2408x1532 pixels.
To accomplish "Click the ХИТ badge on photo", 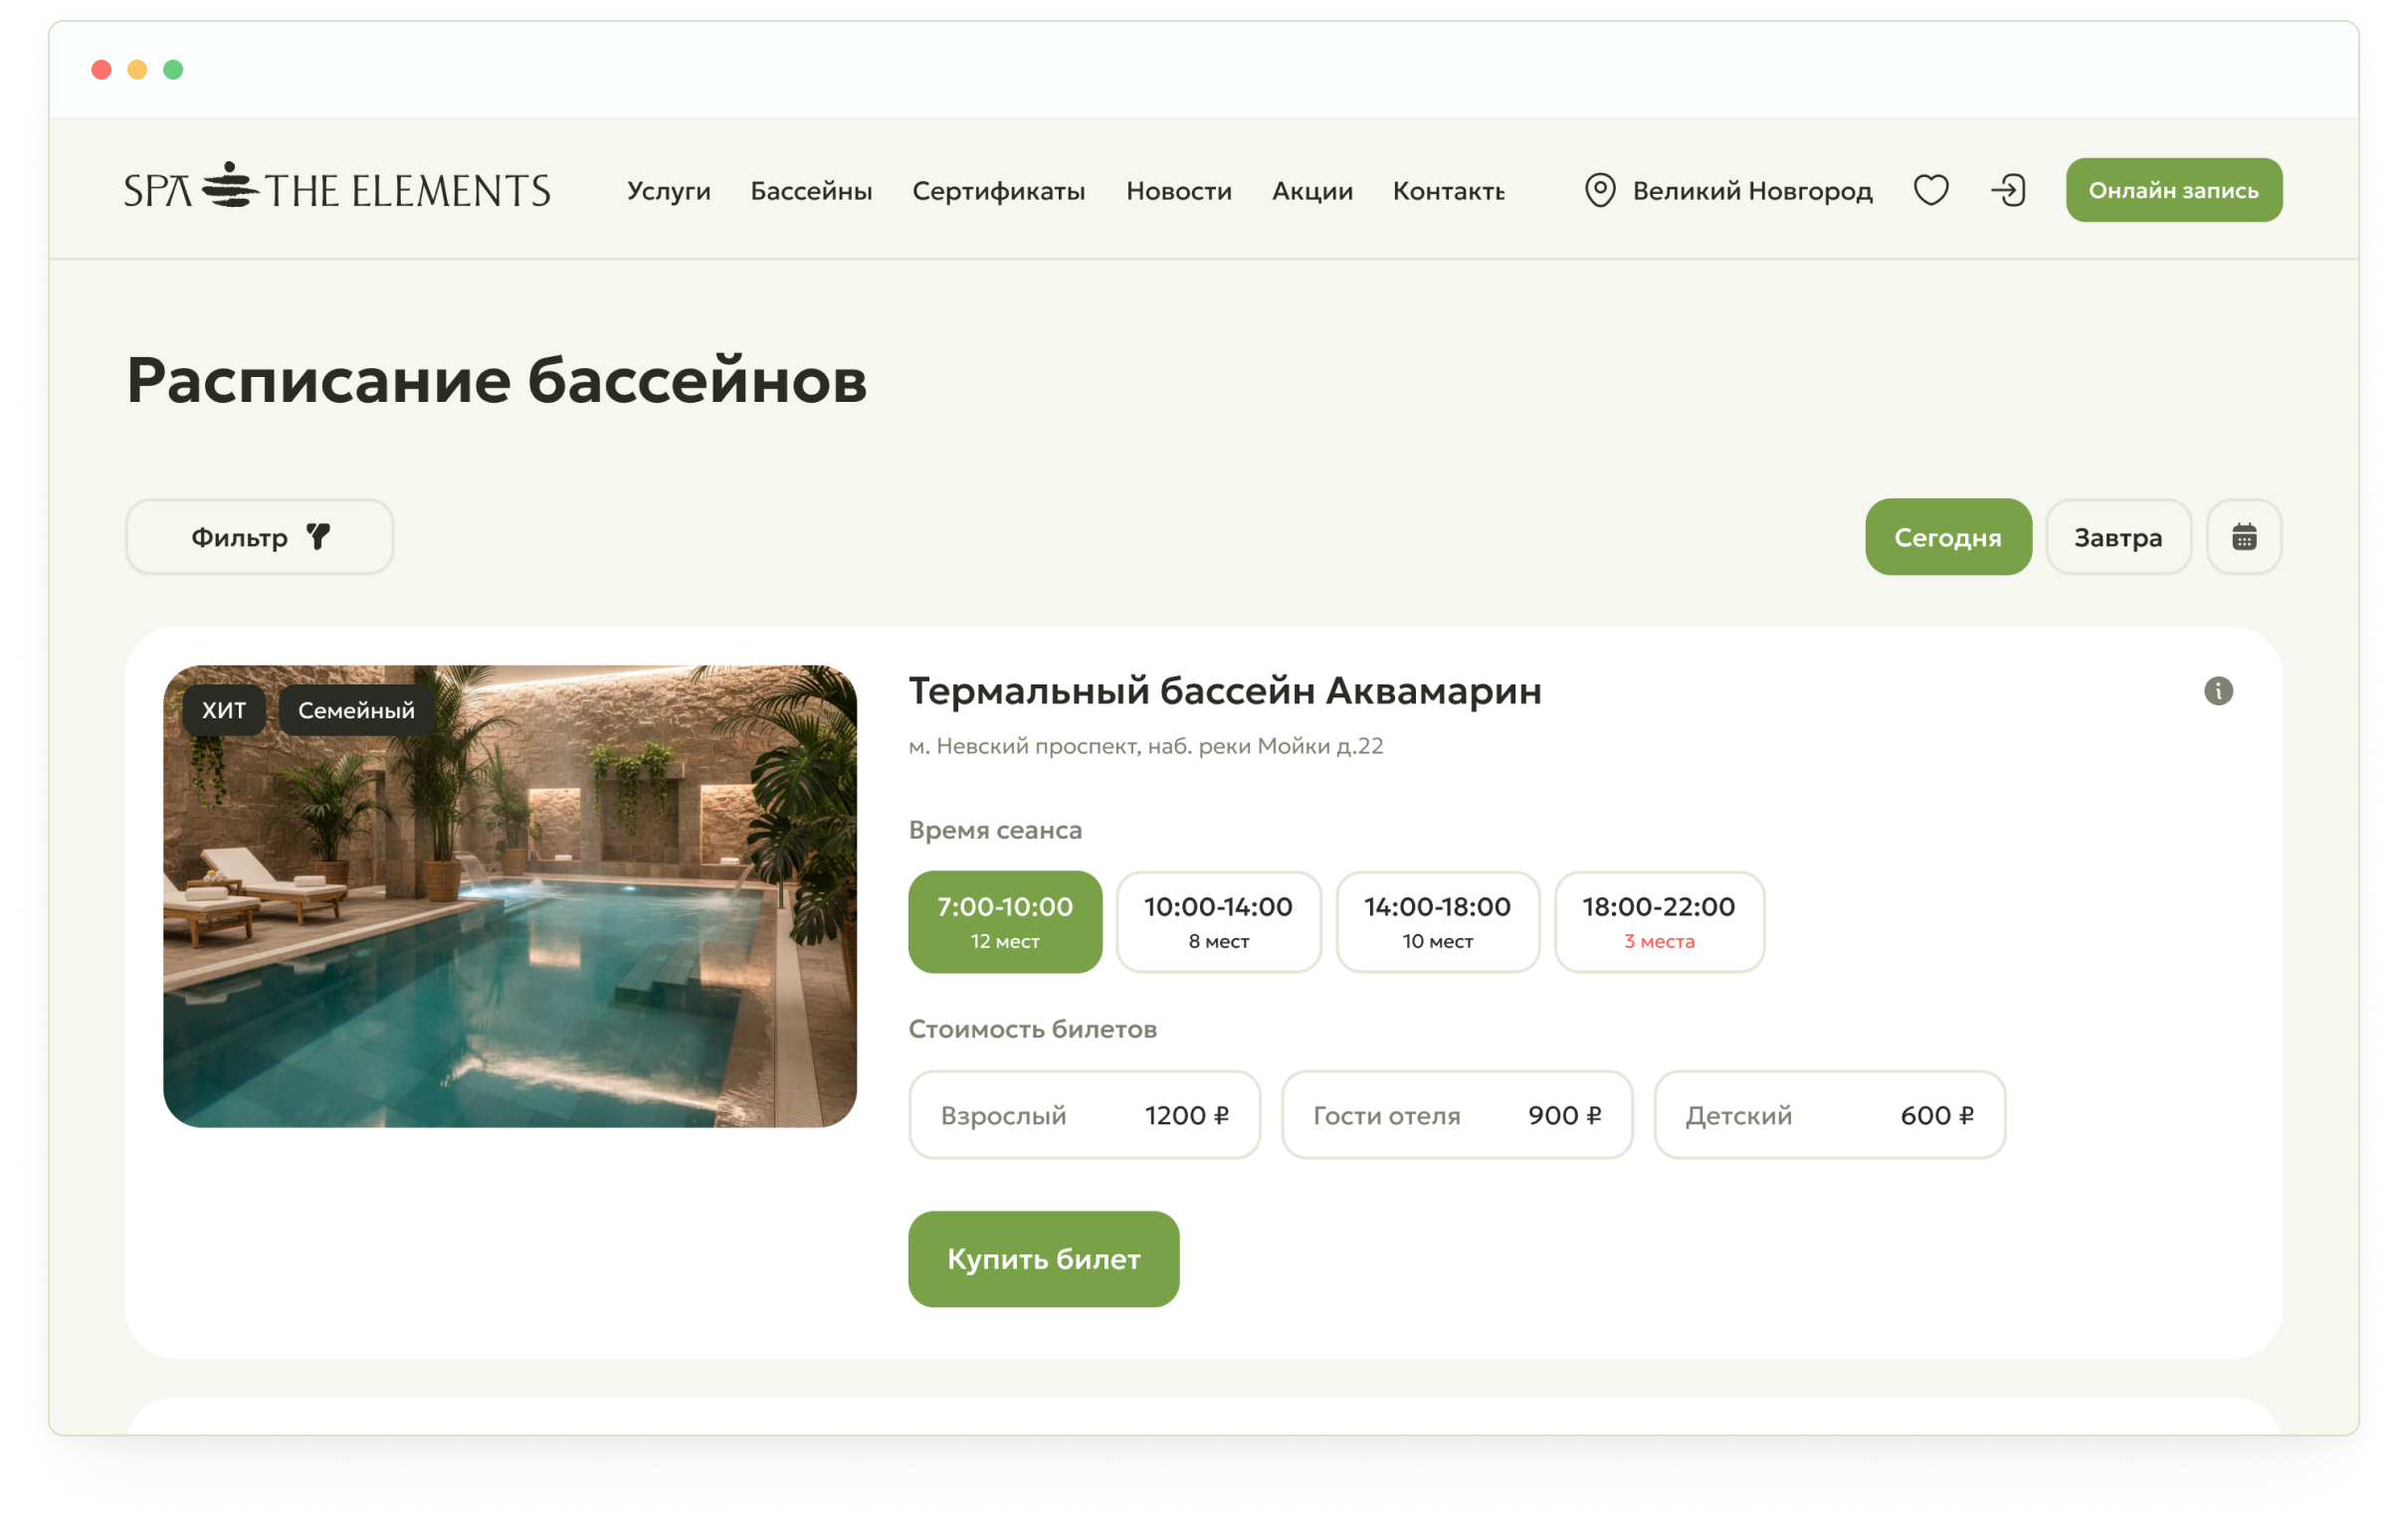I will [x=224, y=710].
